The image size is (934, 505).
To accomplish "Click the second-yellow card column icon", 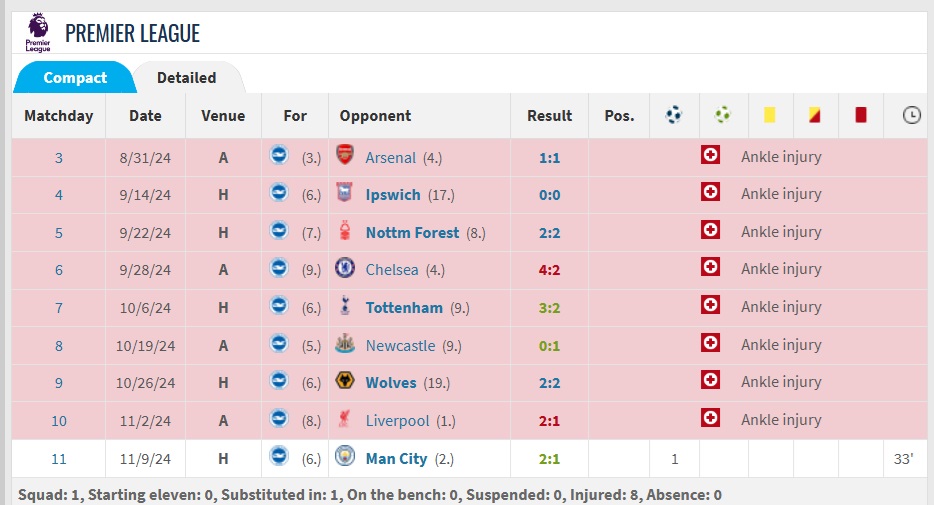I will pyautogui.click(x=814, y=114).
